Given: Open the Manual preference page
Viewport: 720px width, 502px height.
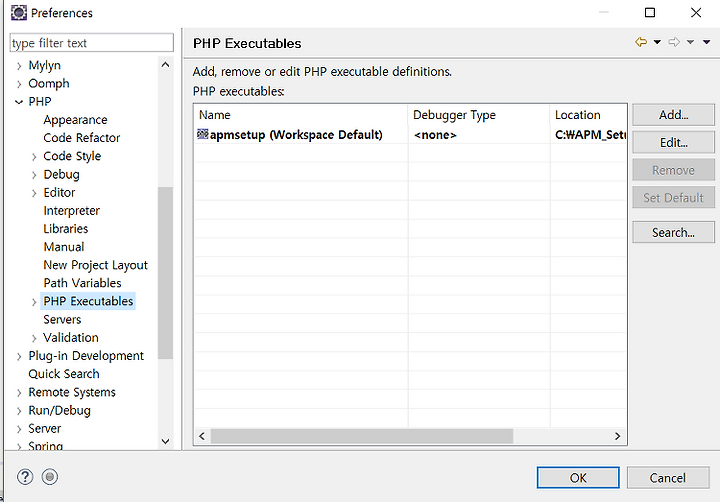Looking at the screenshot, I should pos(64,247).
